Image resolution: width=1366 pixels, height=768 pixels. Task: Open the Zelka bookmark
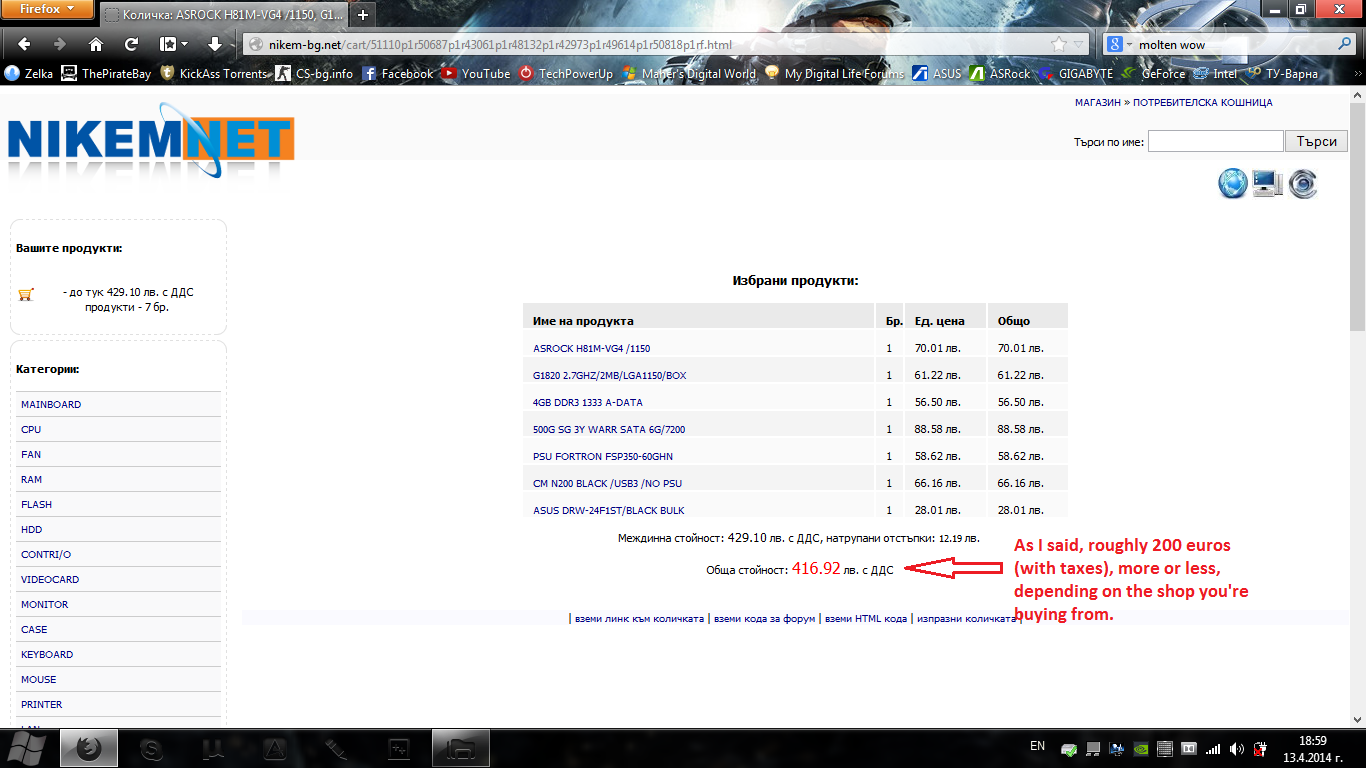coord(29,73)
